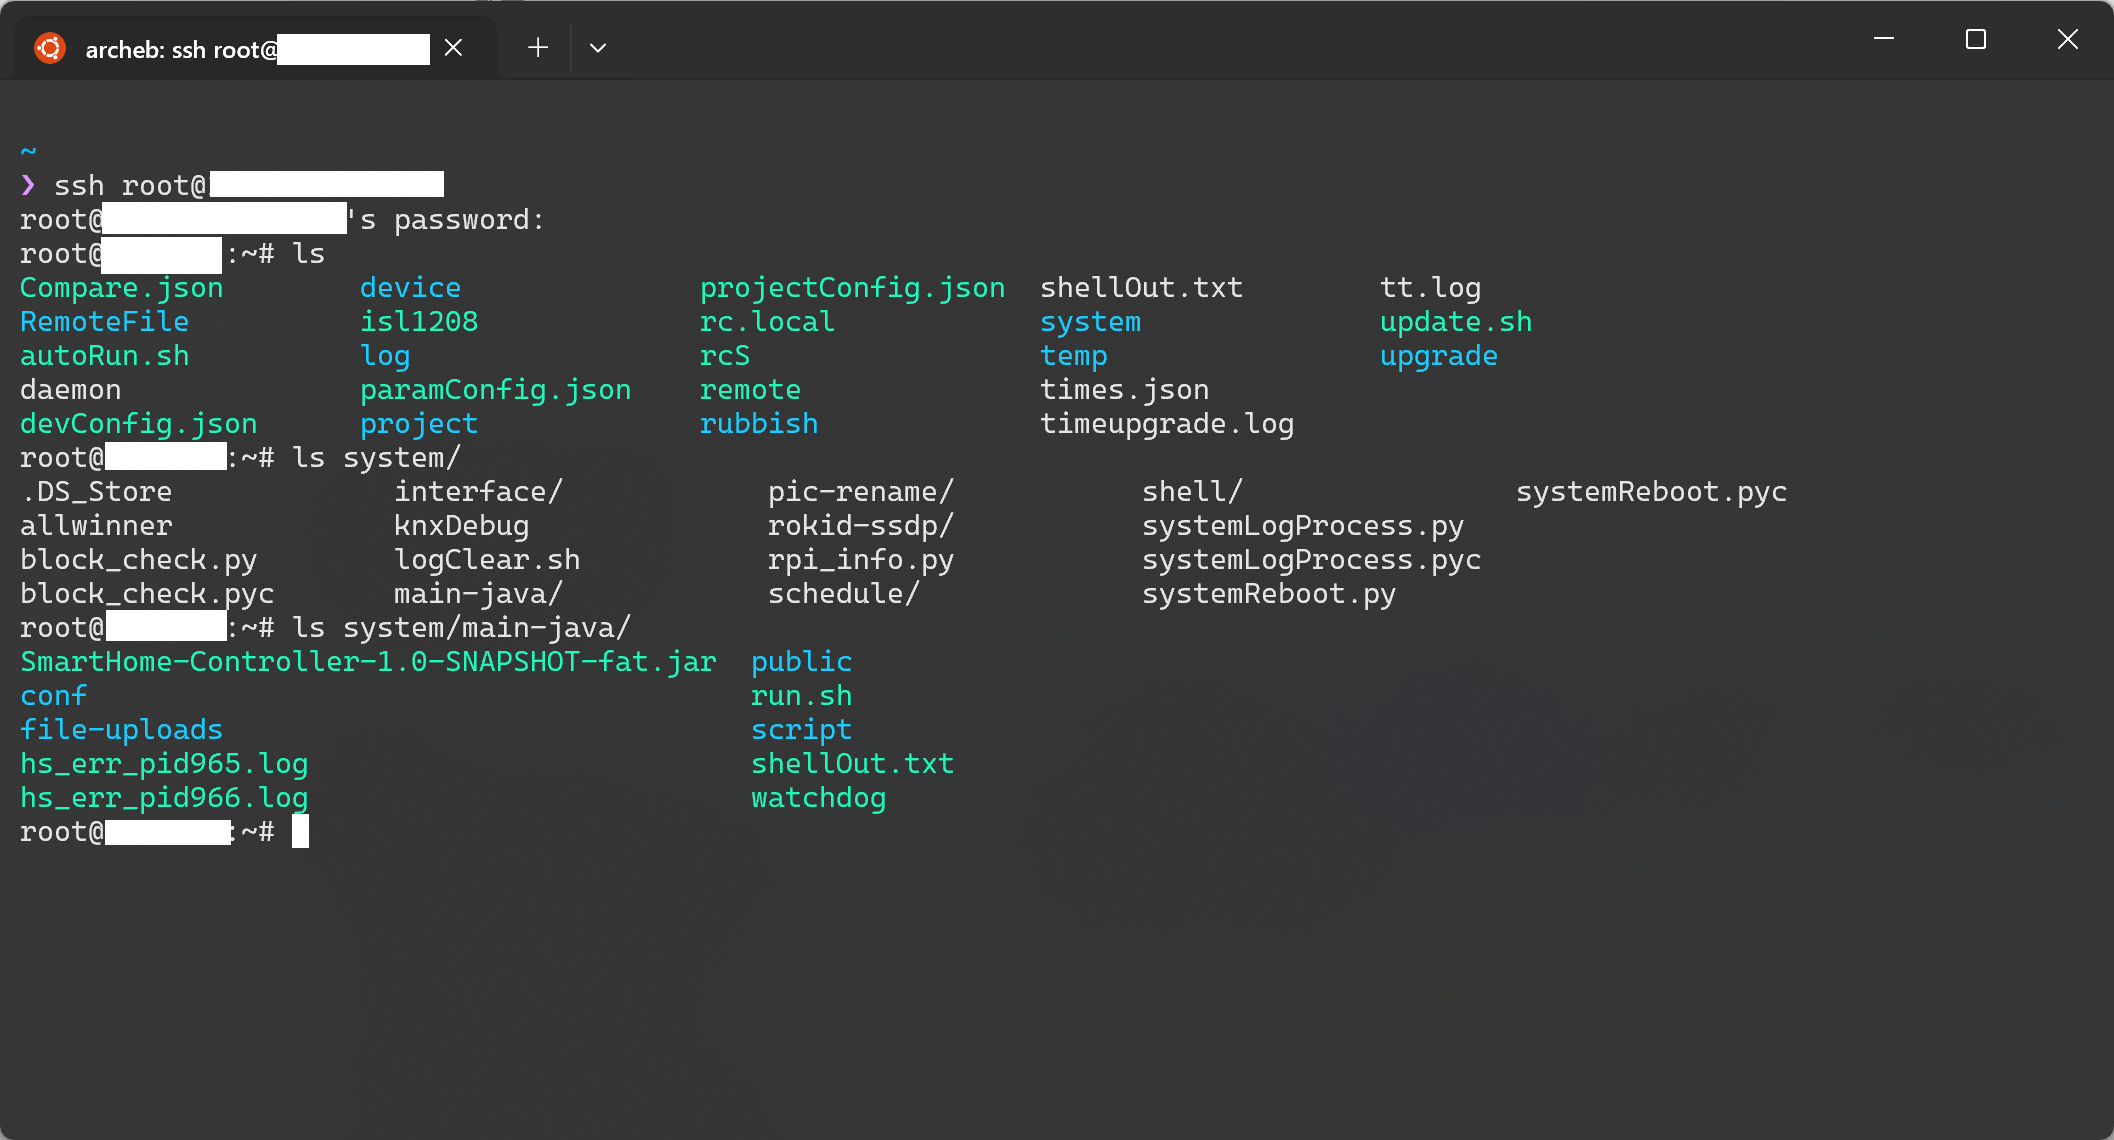Viewport: 2114px width, 1140px height.
Task: Minimize the terminal window
Action: coord(1884,40)
